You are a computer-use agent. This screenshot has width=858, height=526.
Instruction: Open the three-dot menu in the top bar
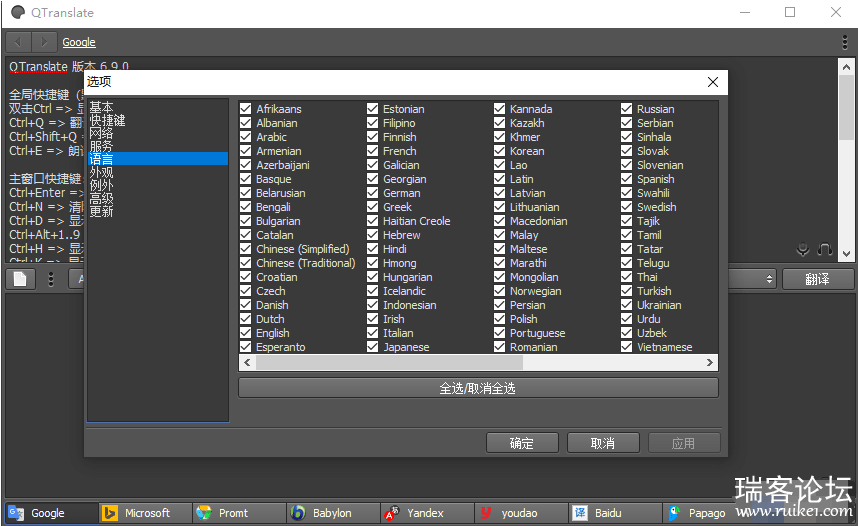coord(845,42)
